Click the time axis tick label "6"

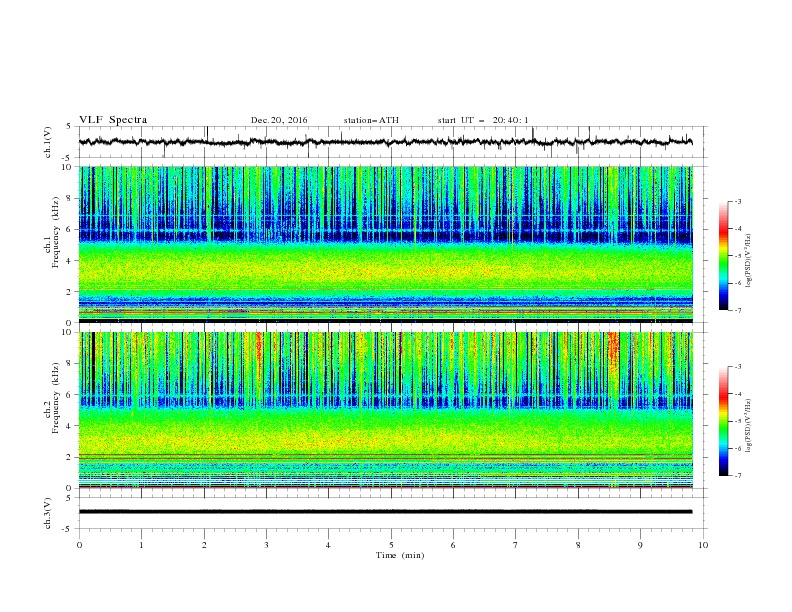[453, 545]
